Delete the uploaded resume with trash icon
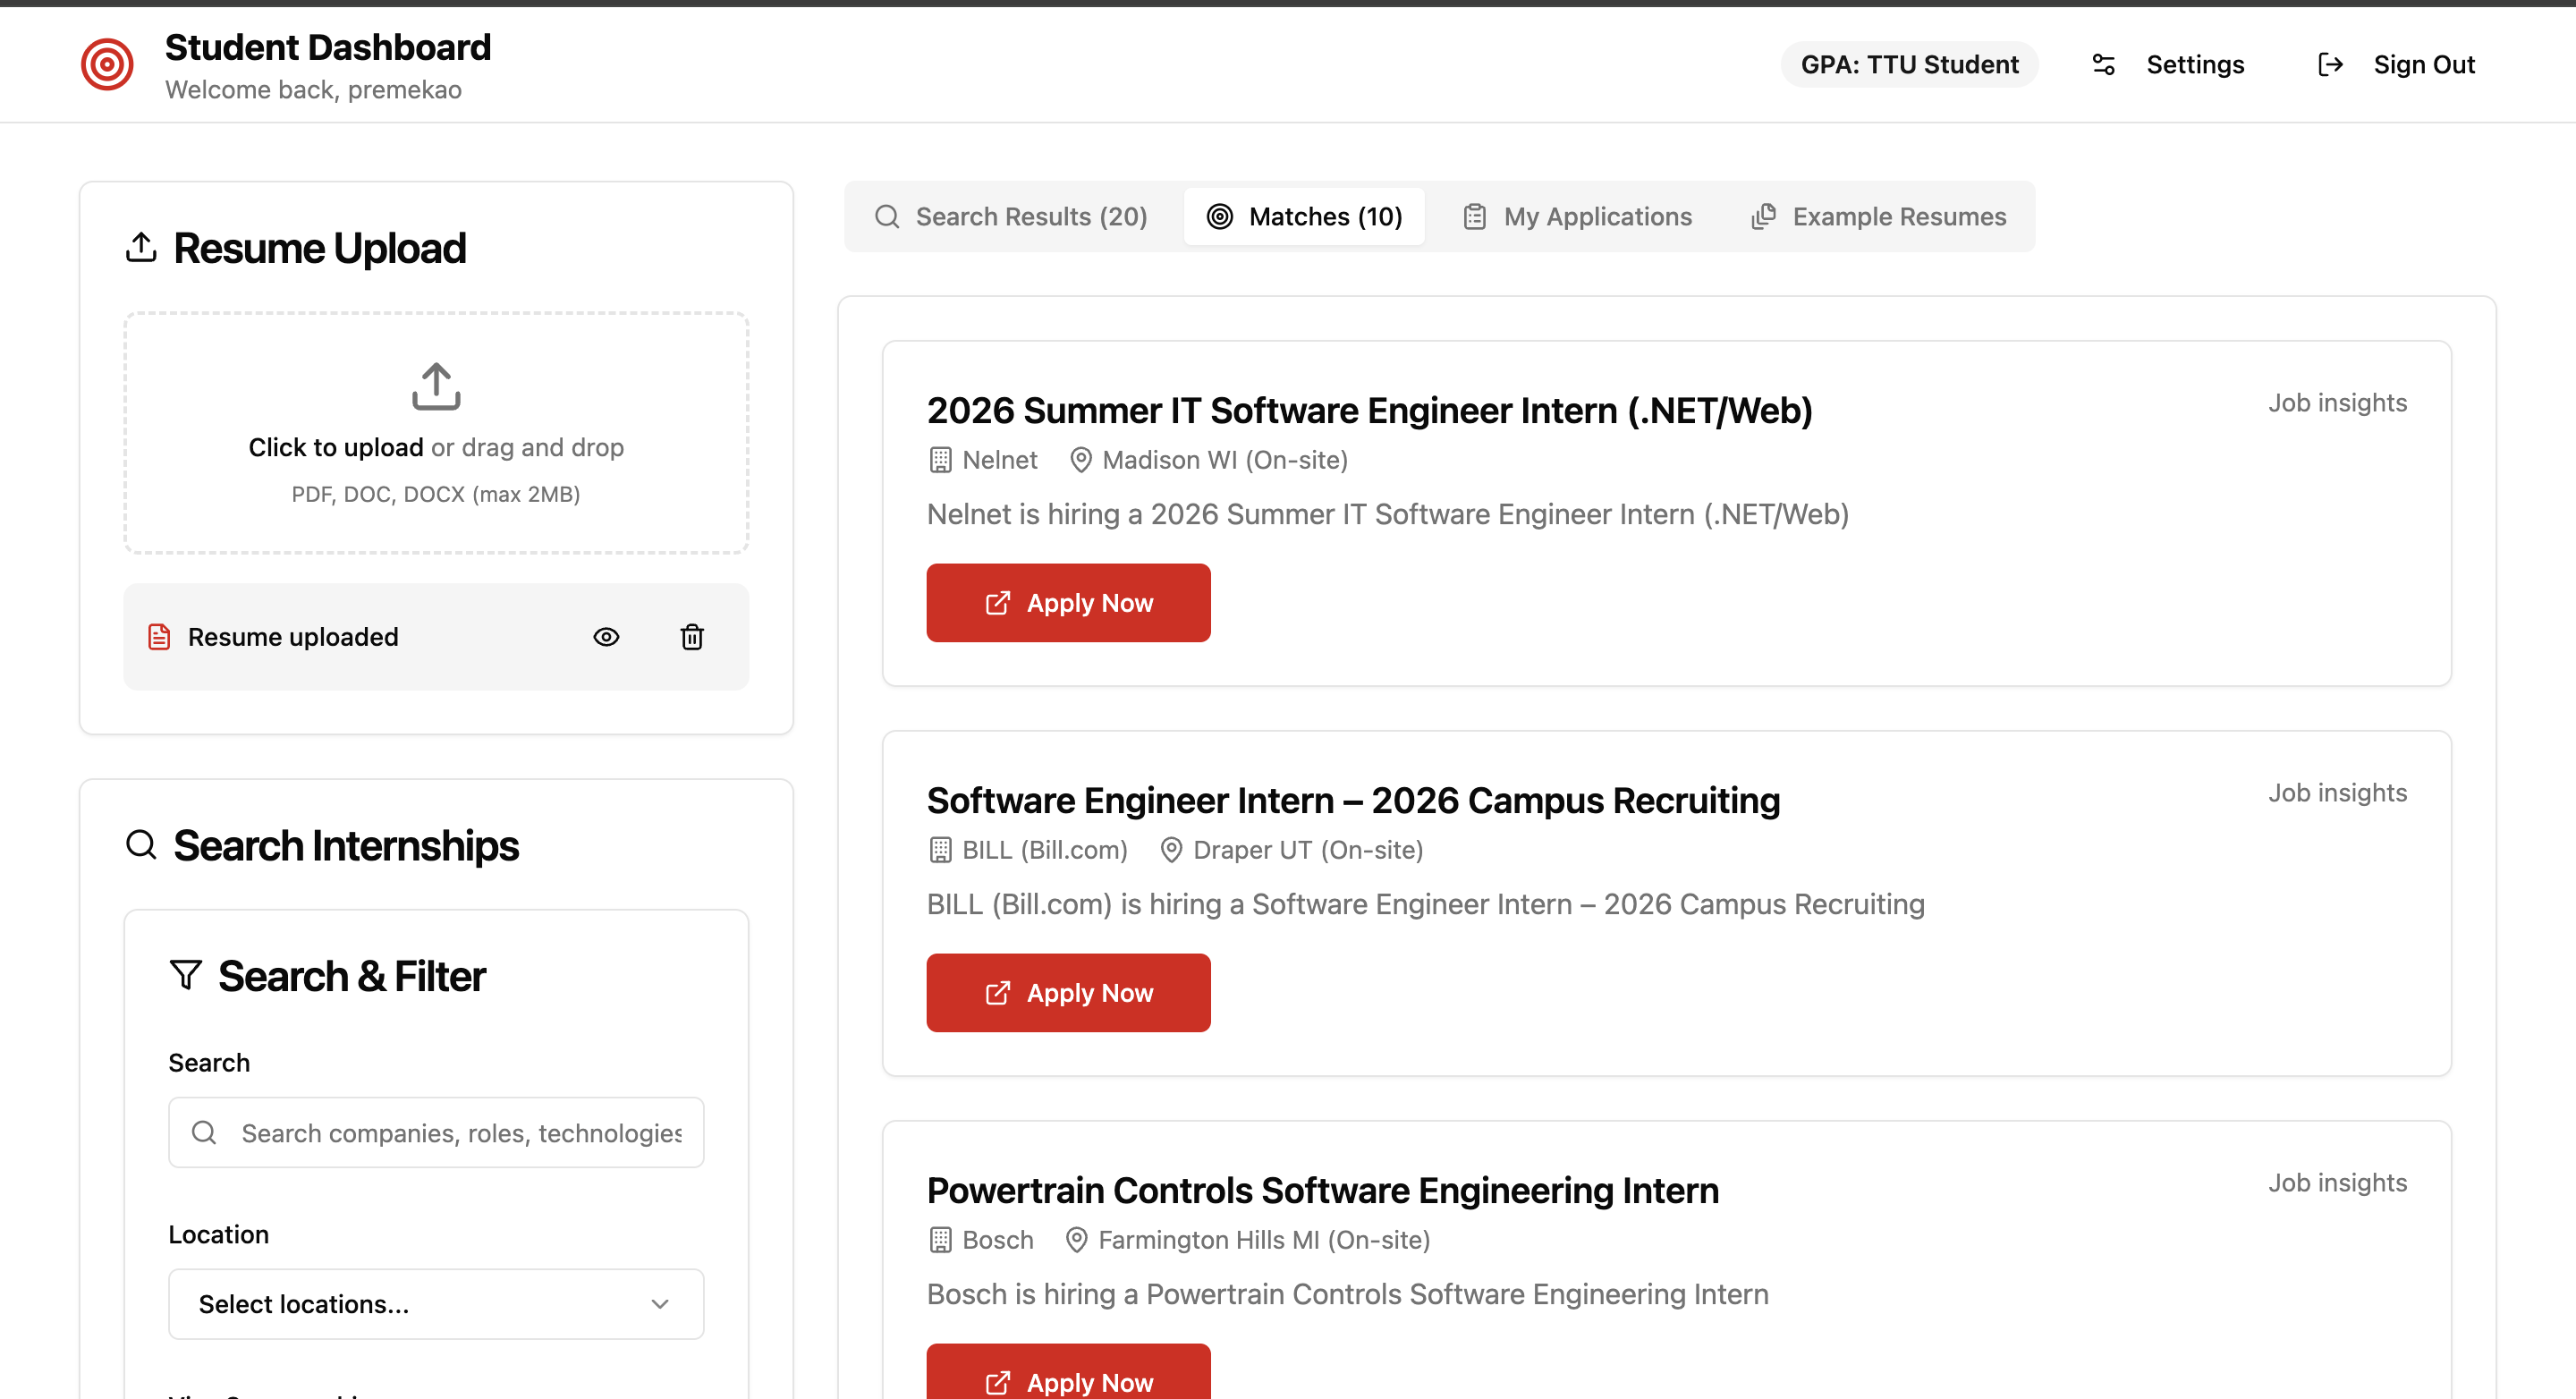Screen dimensions: 2576x1399 pos(692,637)
